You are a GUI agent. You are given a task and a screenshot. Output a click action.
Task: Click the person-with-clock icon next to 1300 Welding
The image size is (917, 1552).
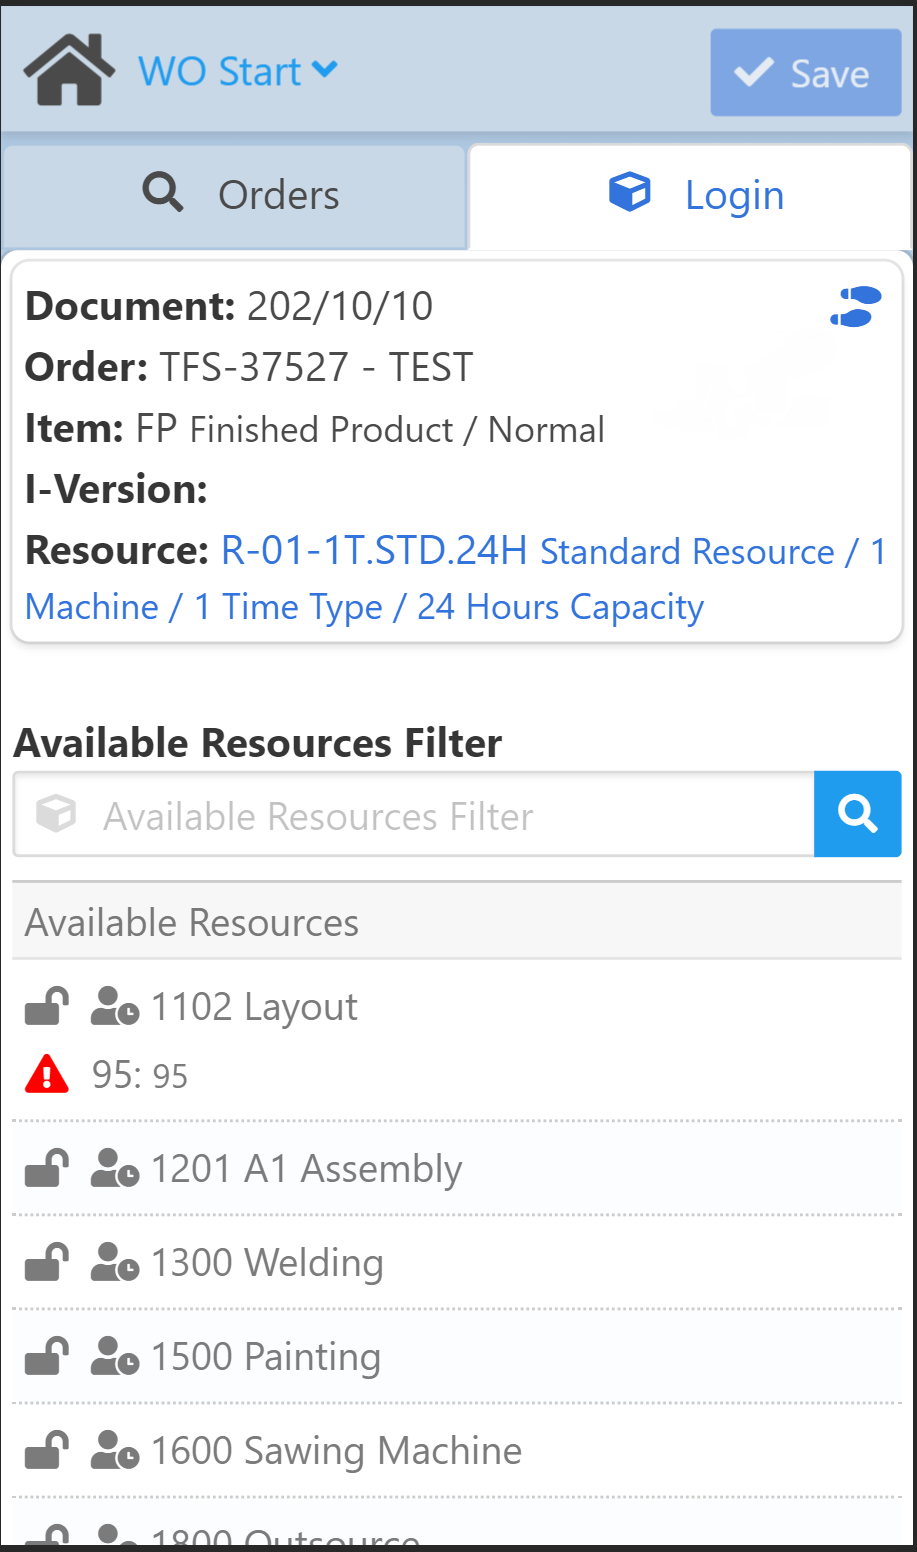pos(113,1261)
